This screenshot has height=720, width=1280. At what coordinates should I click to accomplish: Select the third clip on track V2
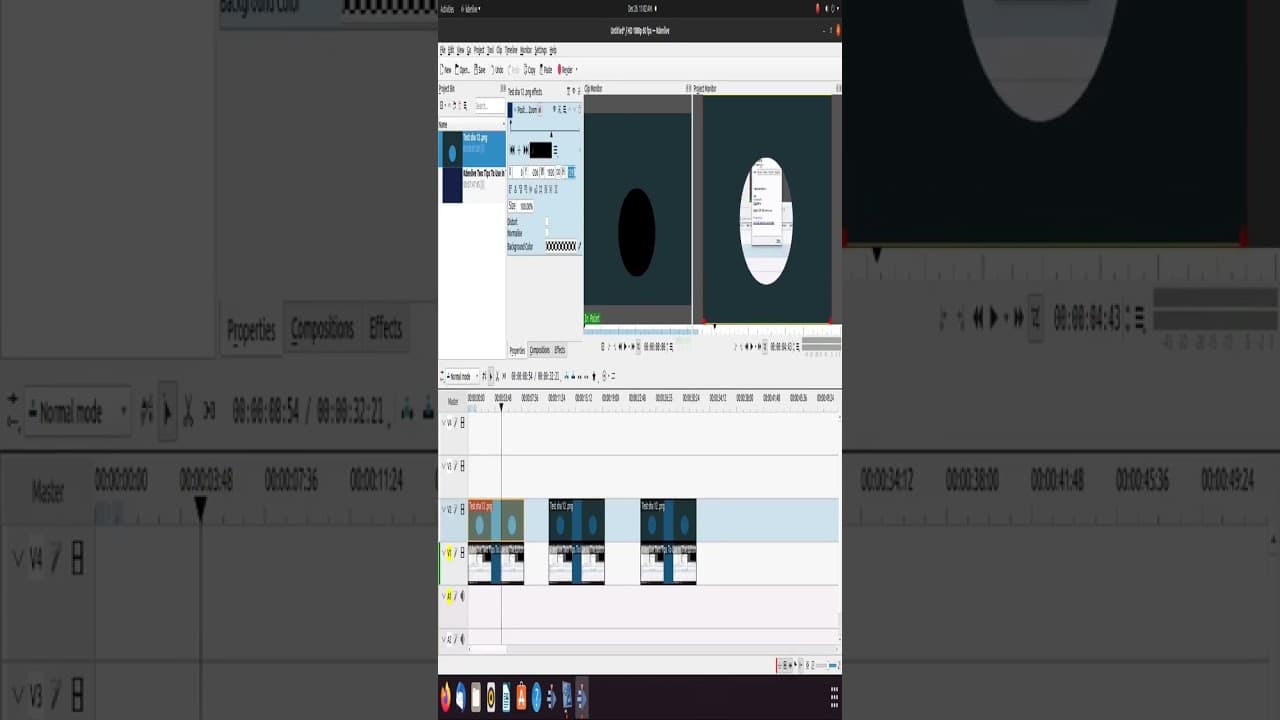pyautogui.click(x=668, y=520)
